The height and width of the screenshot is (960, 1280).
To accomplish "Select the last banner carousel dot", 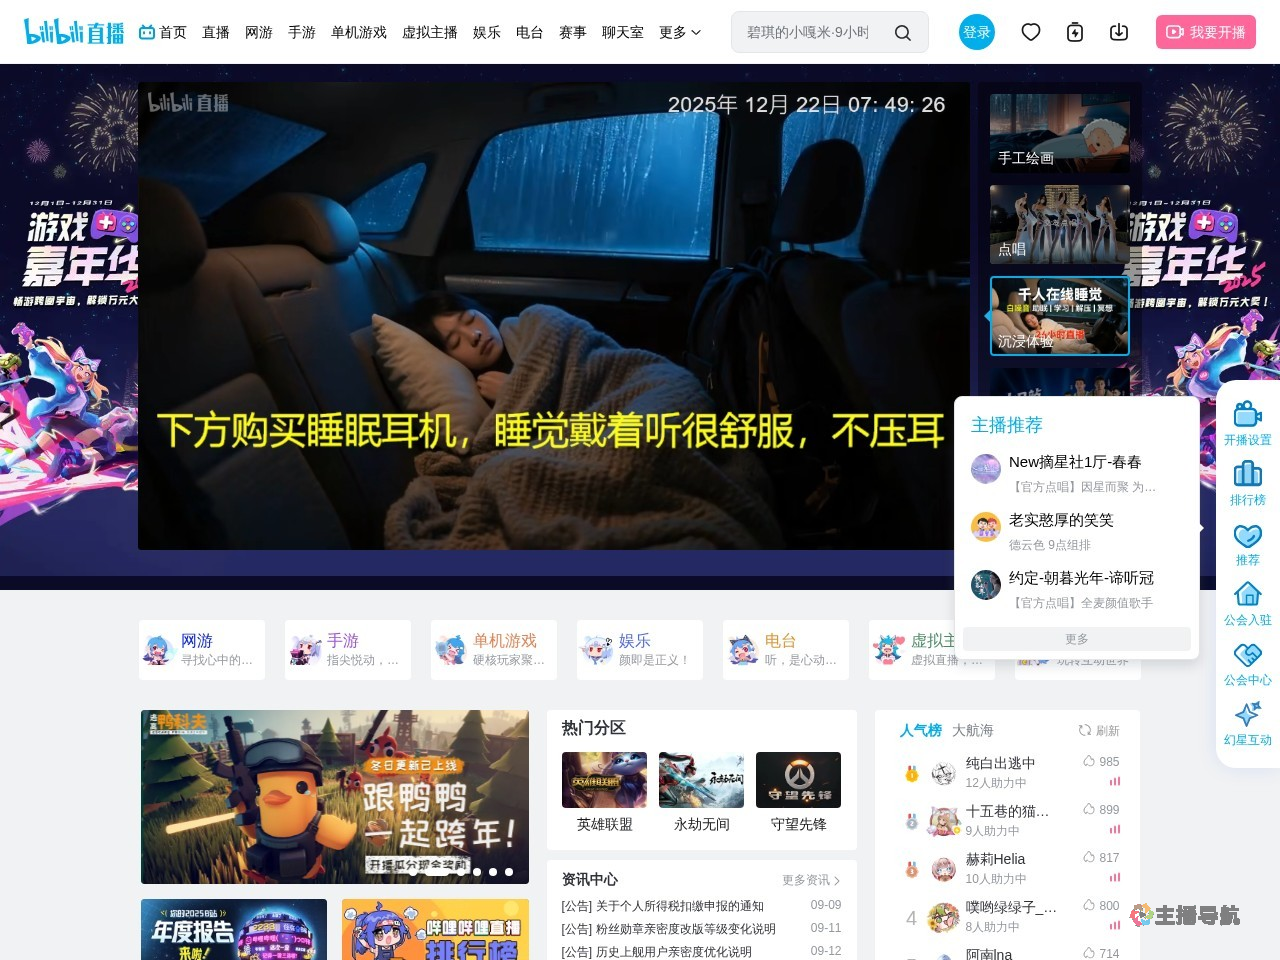I will point(509,872).
